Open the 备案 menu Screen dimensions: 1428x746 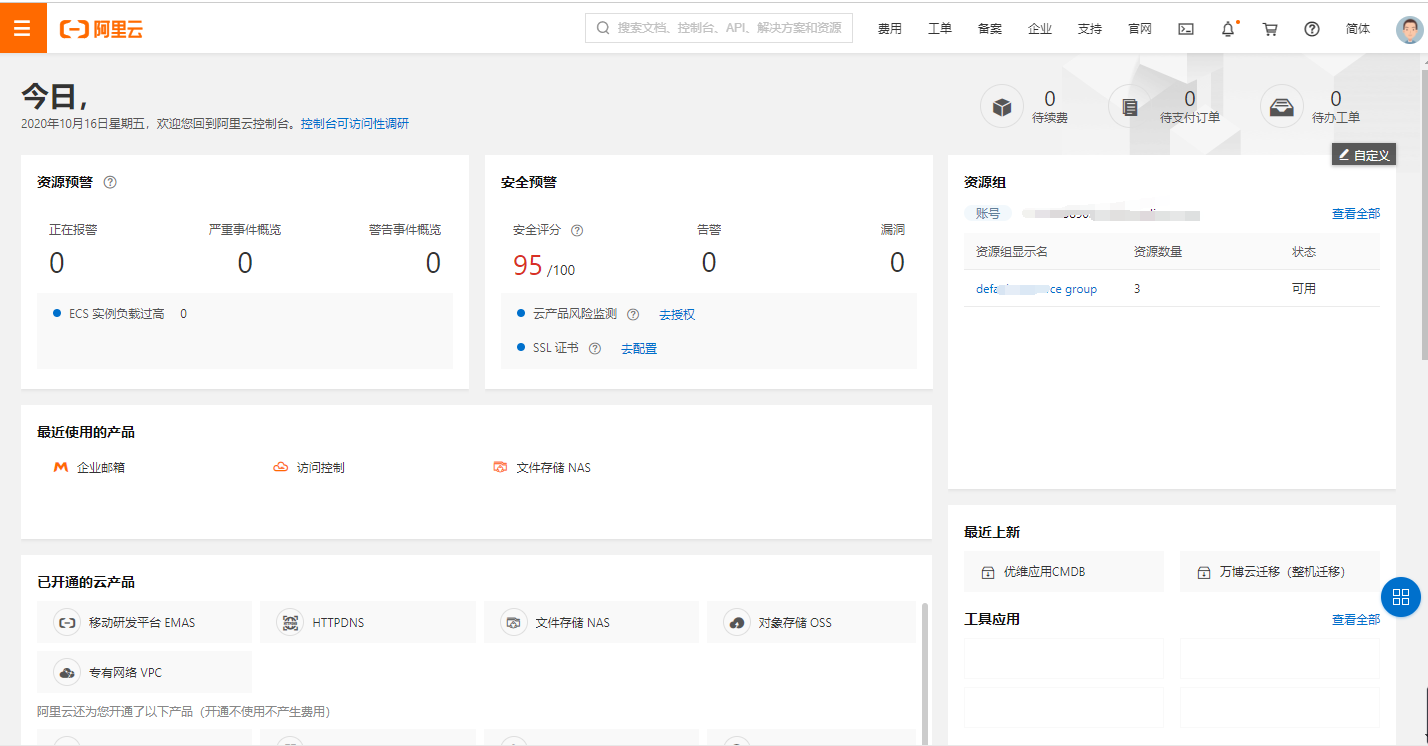pyautogui.click(x=990, y=29)
